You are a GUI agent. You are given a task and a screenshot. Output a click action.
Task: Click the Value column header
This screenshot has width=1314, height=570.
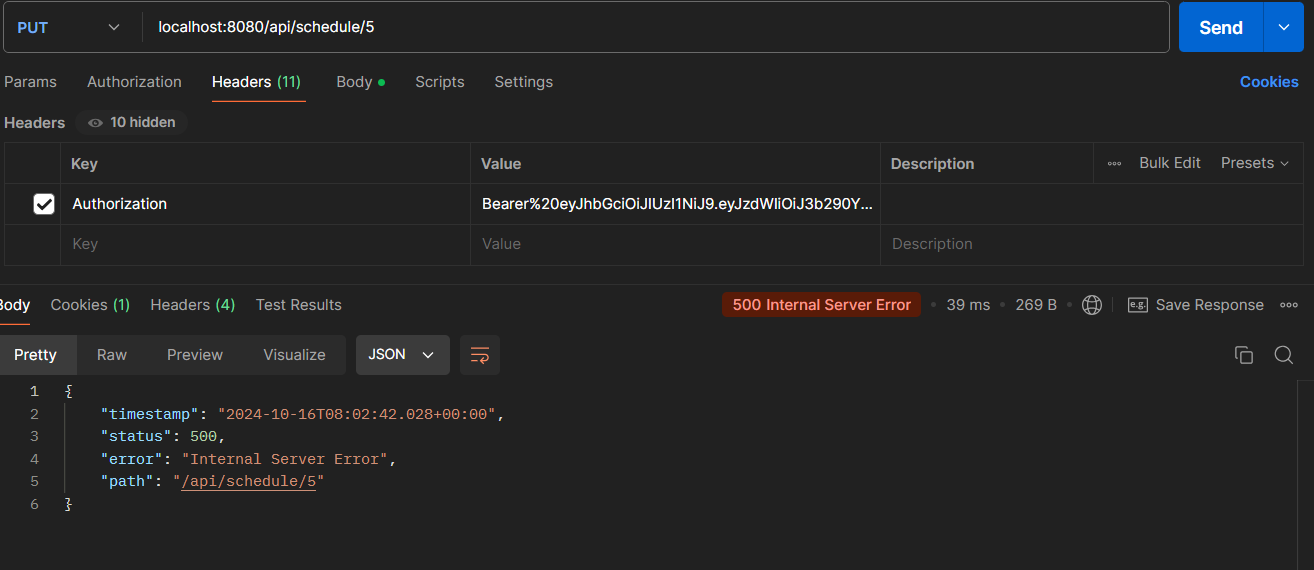click(501, 163)
